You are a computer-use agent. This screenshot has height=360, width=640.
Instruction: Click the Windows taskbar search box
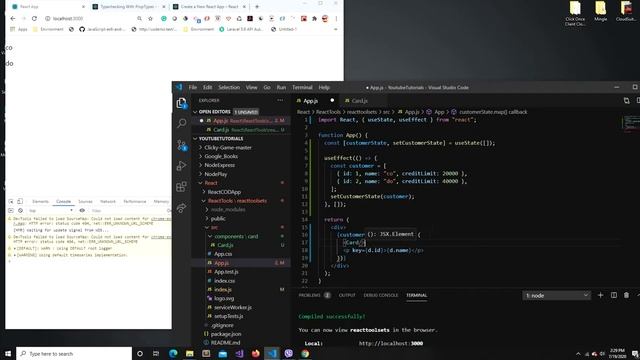[x=74, y=353]
